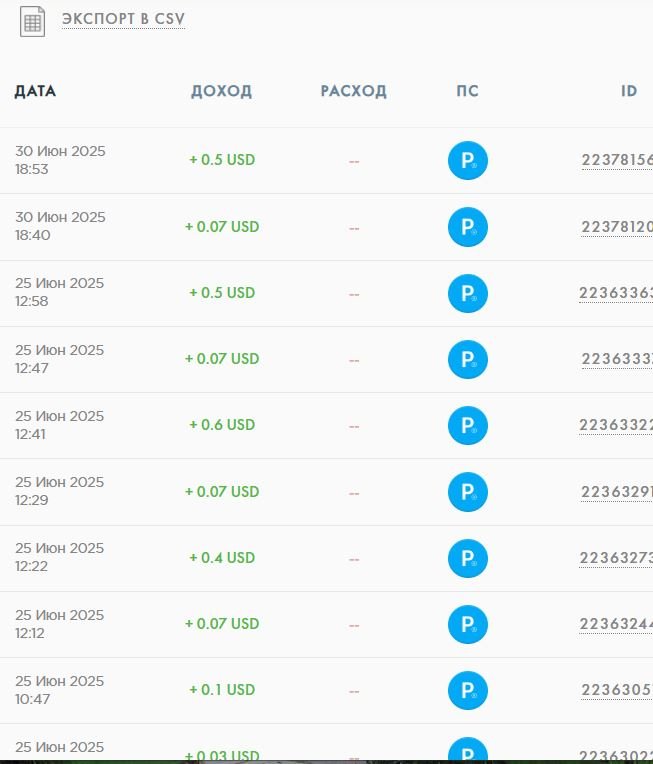This screenshot has width=653, height=764.
Task: Open transaction ID link starting with 22378120
Action: [617, 227]
